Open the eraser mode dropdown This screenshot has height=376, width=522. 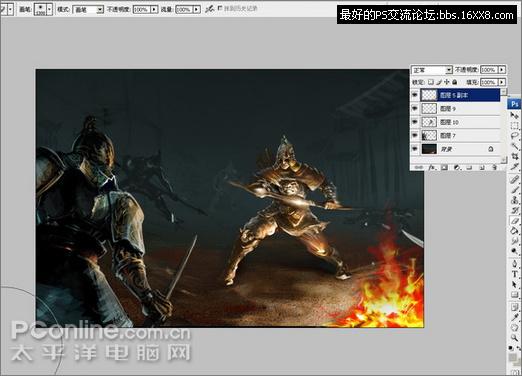click(100, 10)
